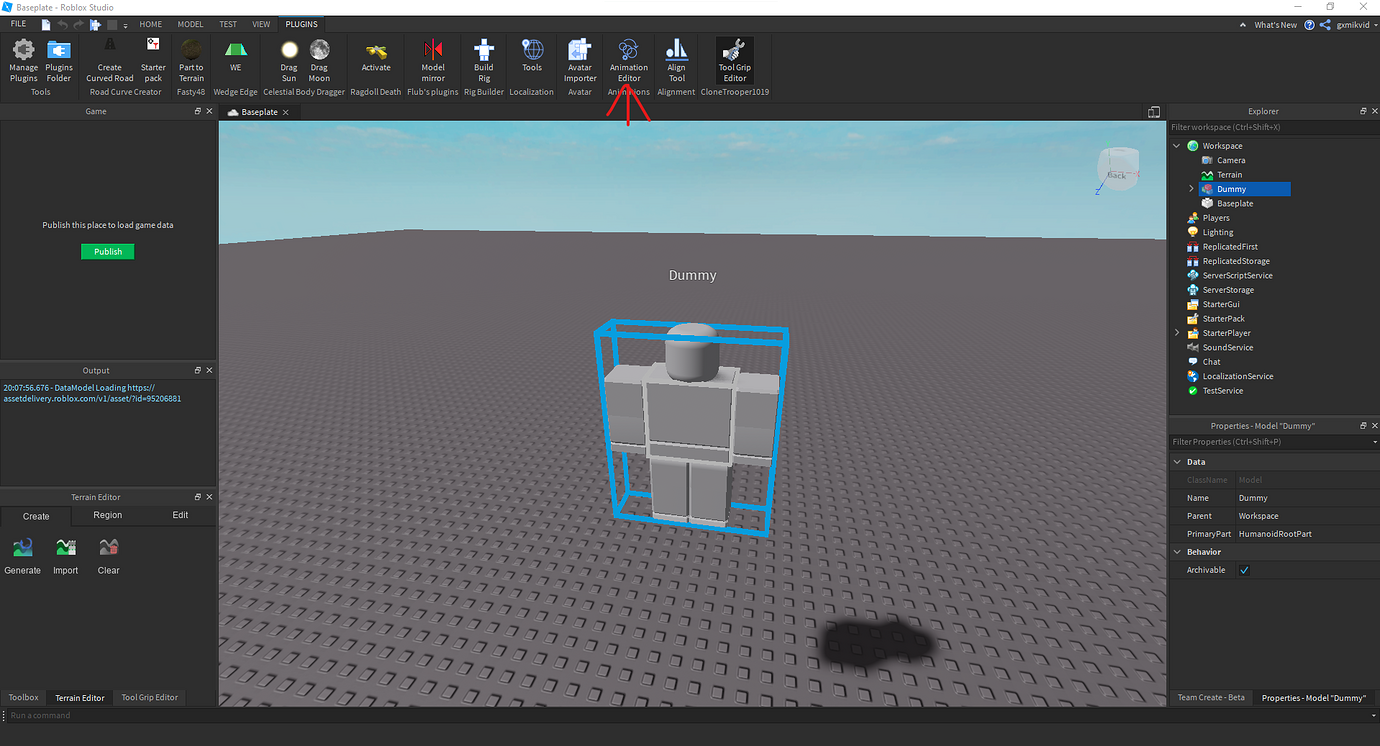Screen dimensions: 1380x746
Task: Open the Align Tool
Action: 675,58
